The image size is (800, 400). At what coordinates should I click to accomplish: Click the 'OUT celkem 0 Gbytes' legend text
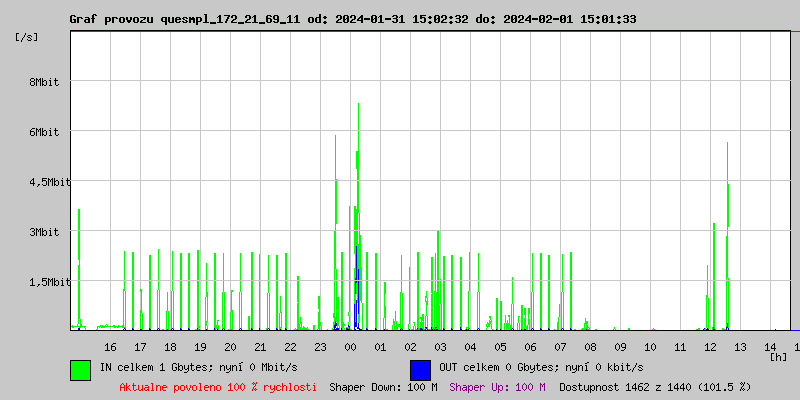click(x=541, y=367)
